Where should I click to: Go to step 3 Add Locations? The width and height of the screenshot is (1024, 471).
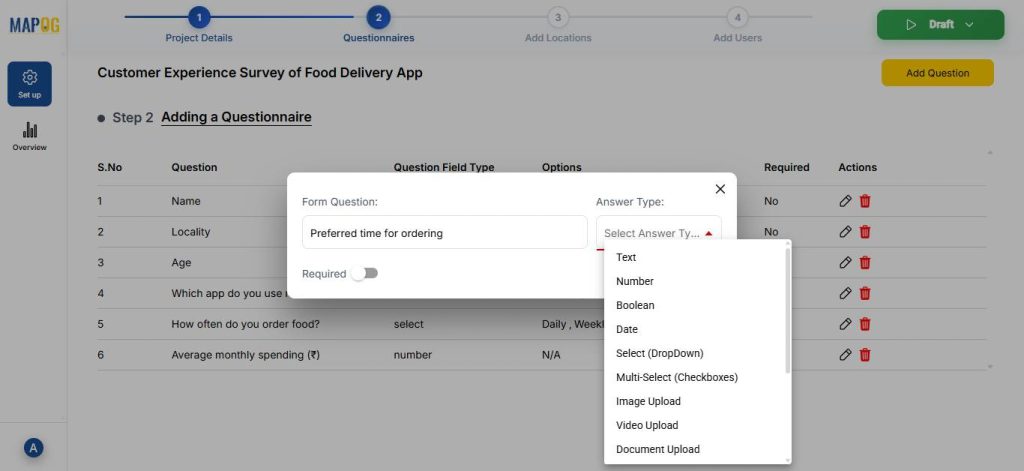coord(558,18)
